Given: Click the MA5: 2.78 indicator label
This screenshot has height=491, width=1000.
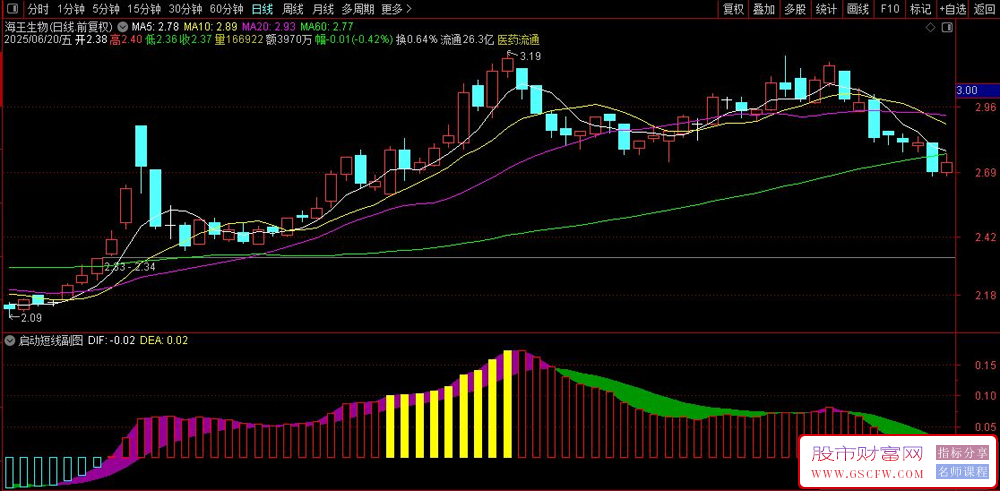Looking at the screenshot, I should tap(155, 27).
